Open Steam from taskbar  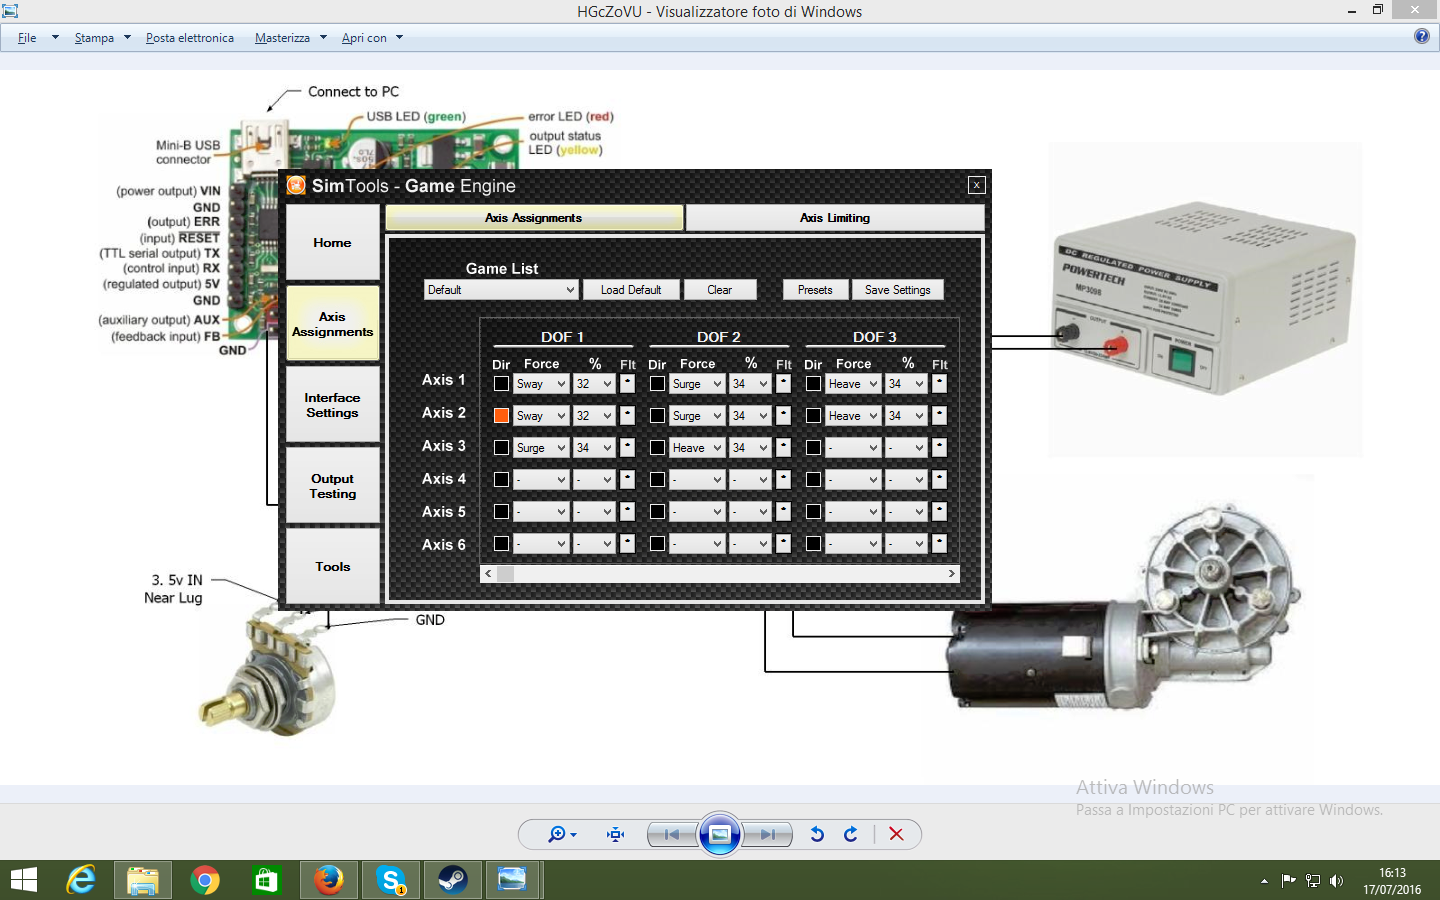point(452,880)
